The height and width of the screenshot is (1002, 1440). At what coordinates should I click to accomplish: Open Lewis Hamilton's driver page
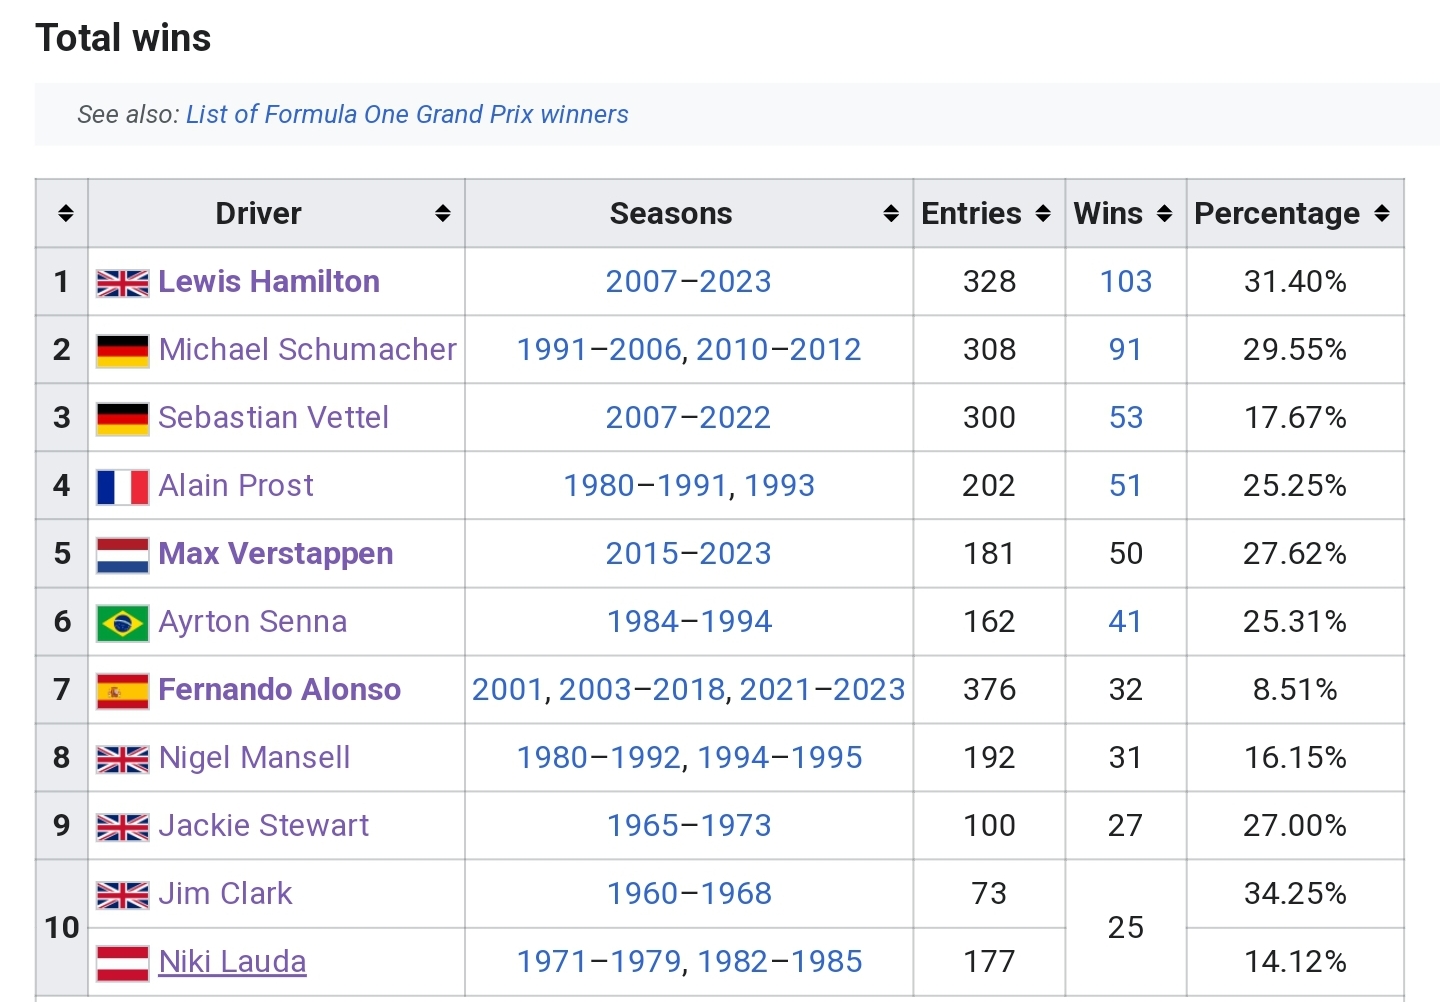coord(269,281)
